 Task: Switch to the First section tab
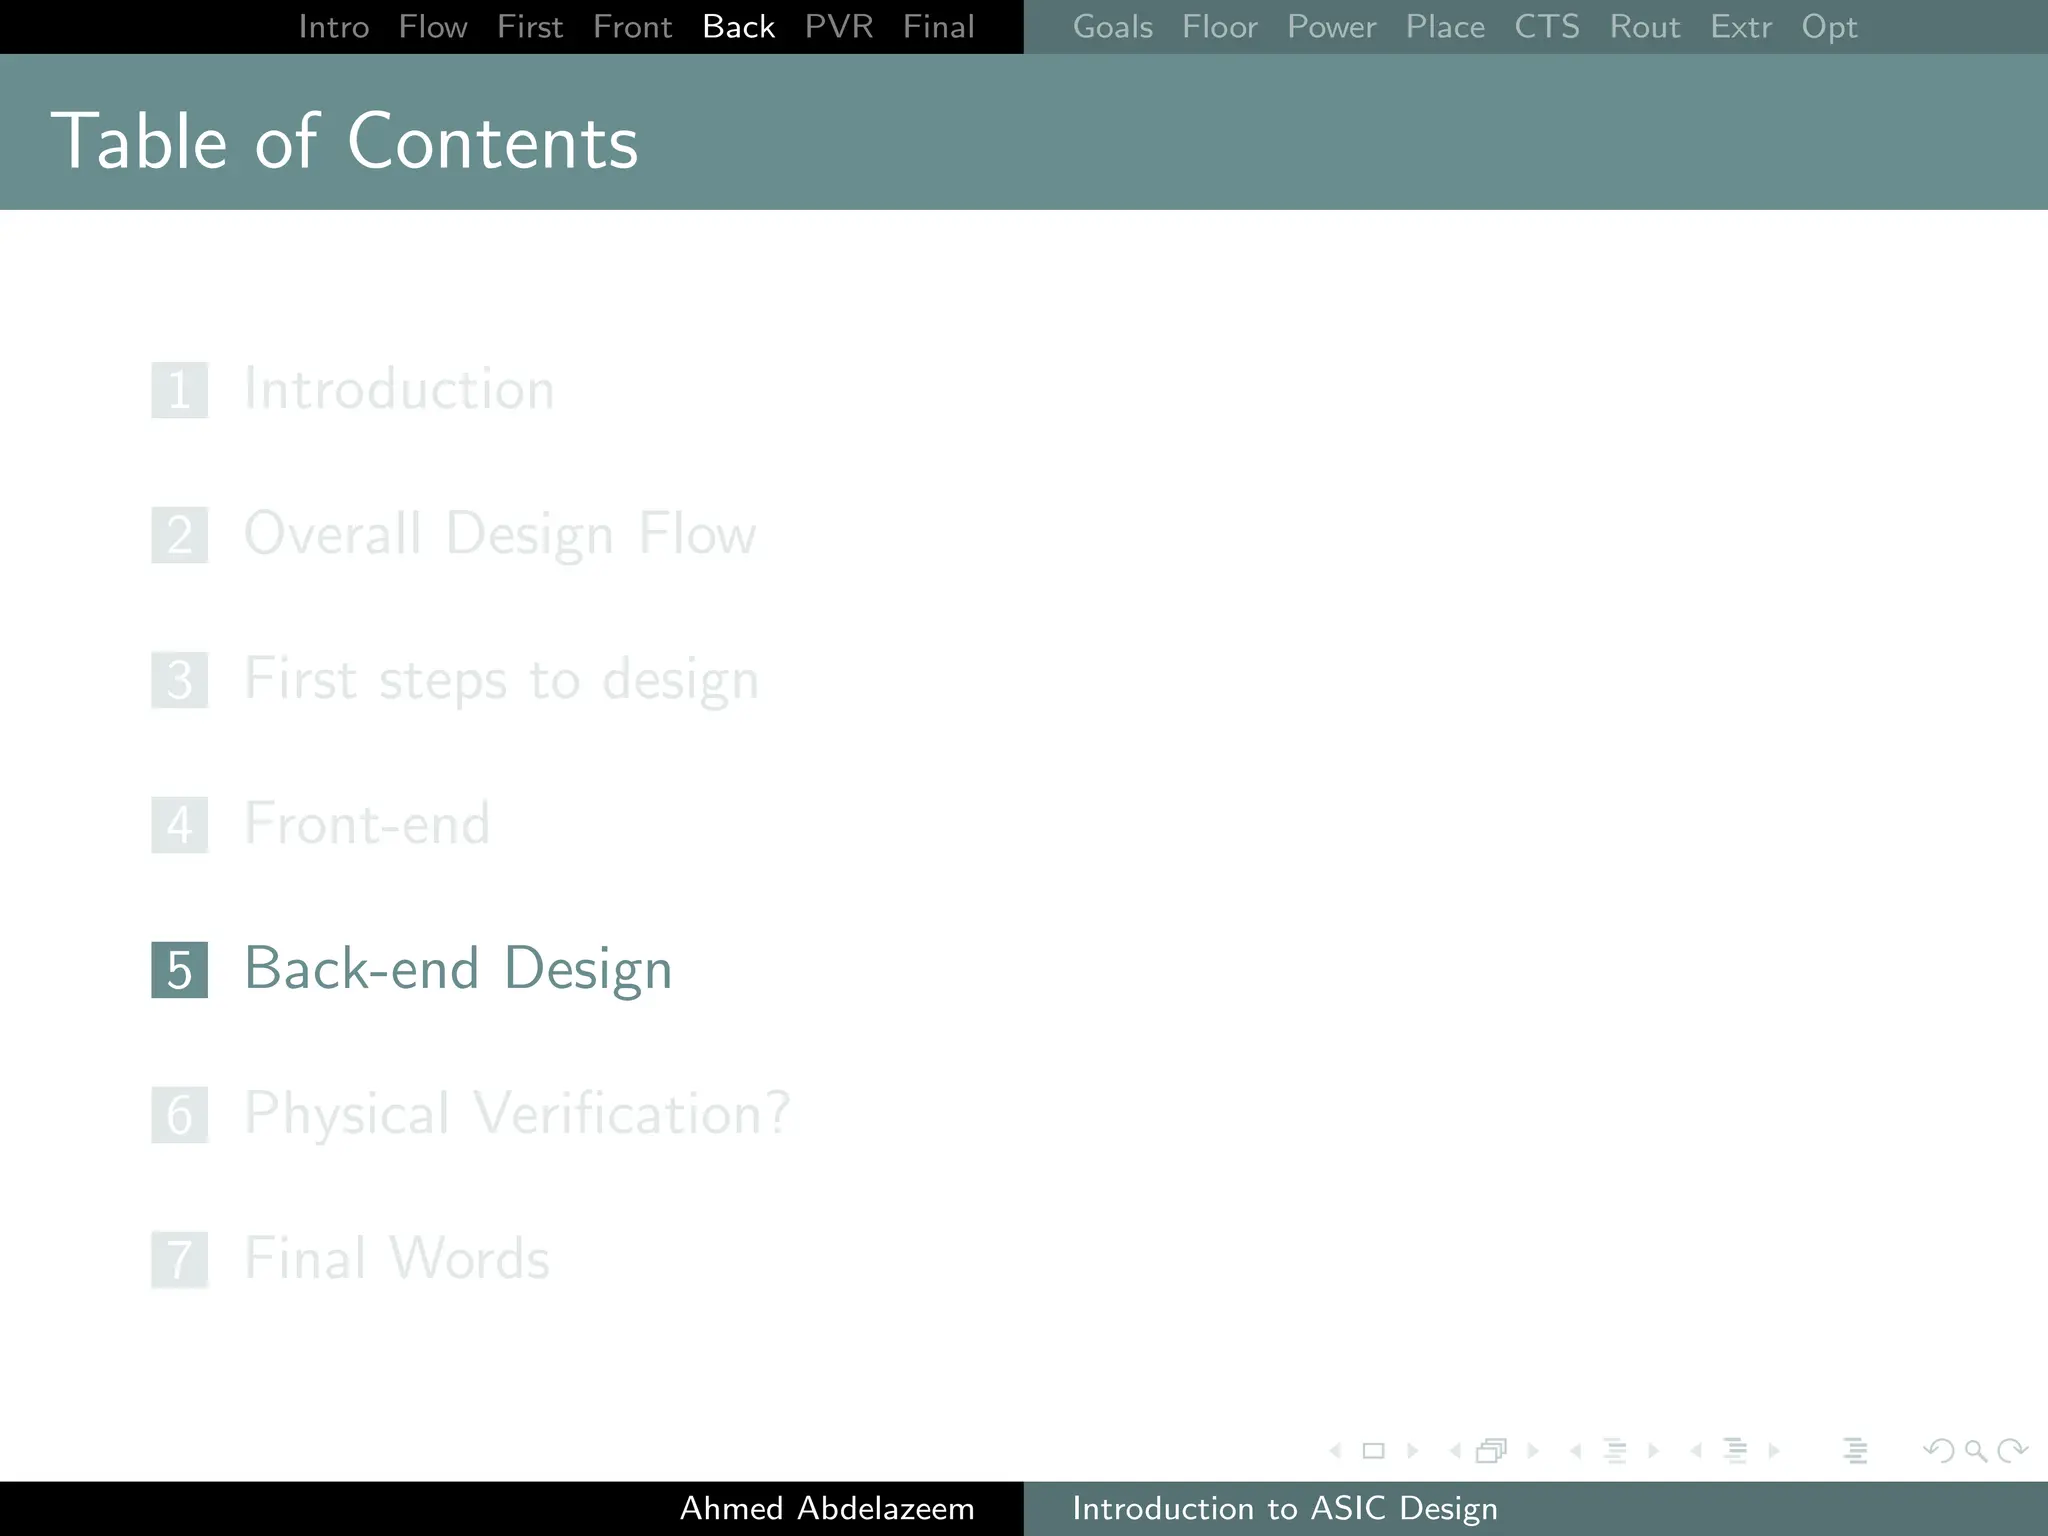[530, 27]
